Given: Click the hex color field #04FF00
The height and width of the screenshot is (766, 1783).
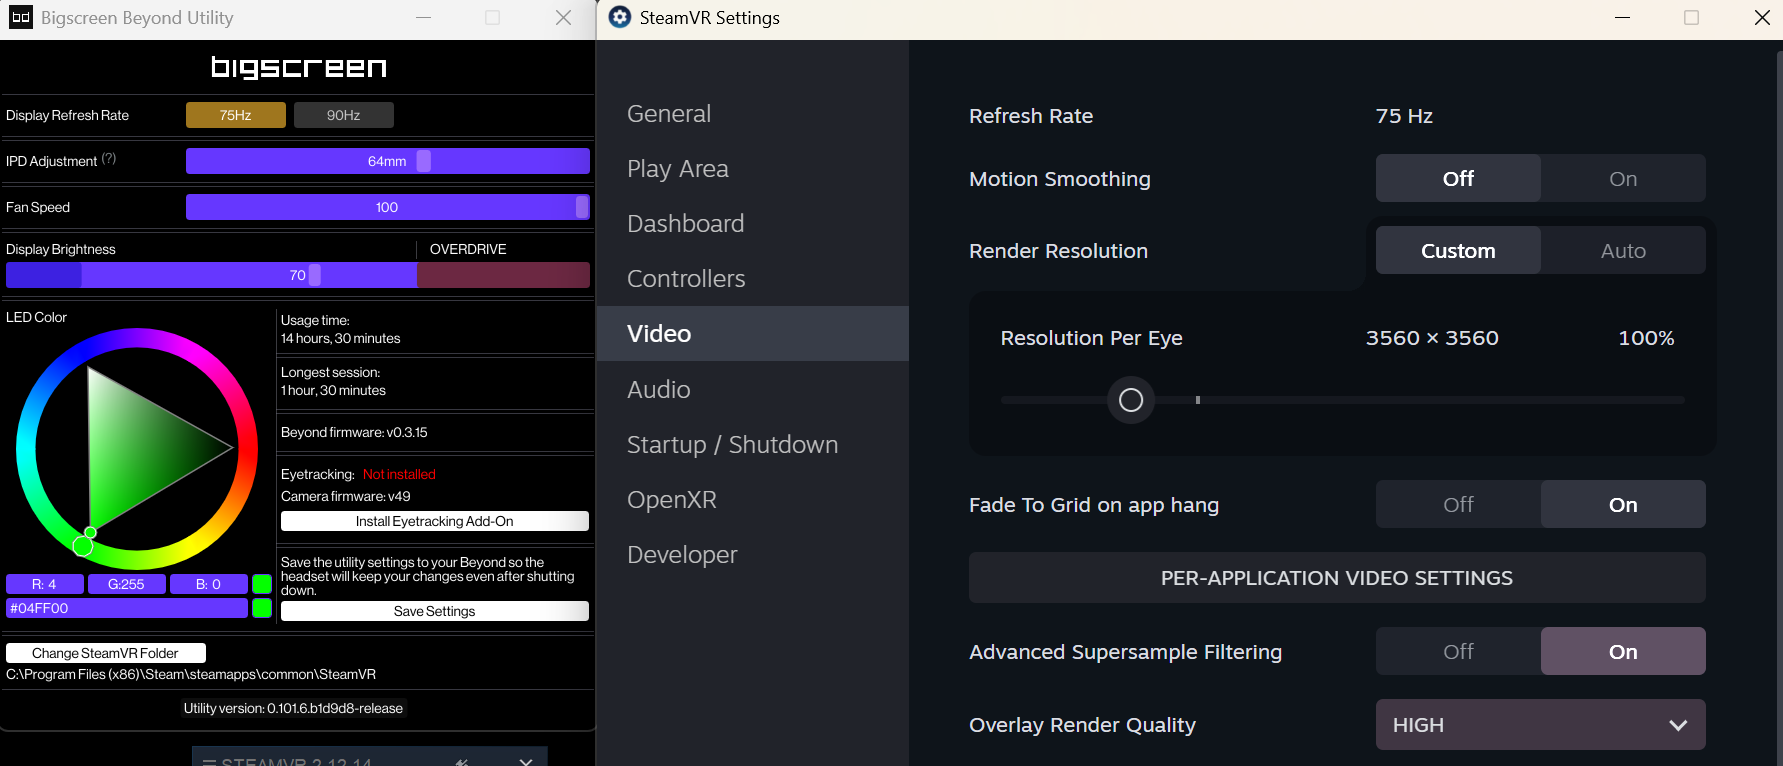Looking at the screenshot, I should point(127,608).
